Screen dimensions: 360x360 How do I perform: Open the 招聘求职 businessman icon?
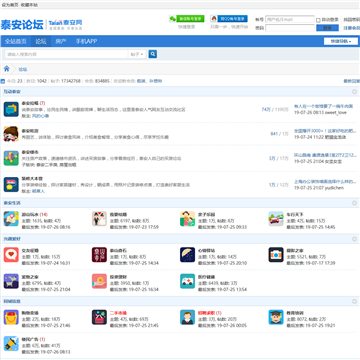tap(187, 317)
